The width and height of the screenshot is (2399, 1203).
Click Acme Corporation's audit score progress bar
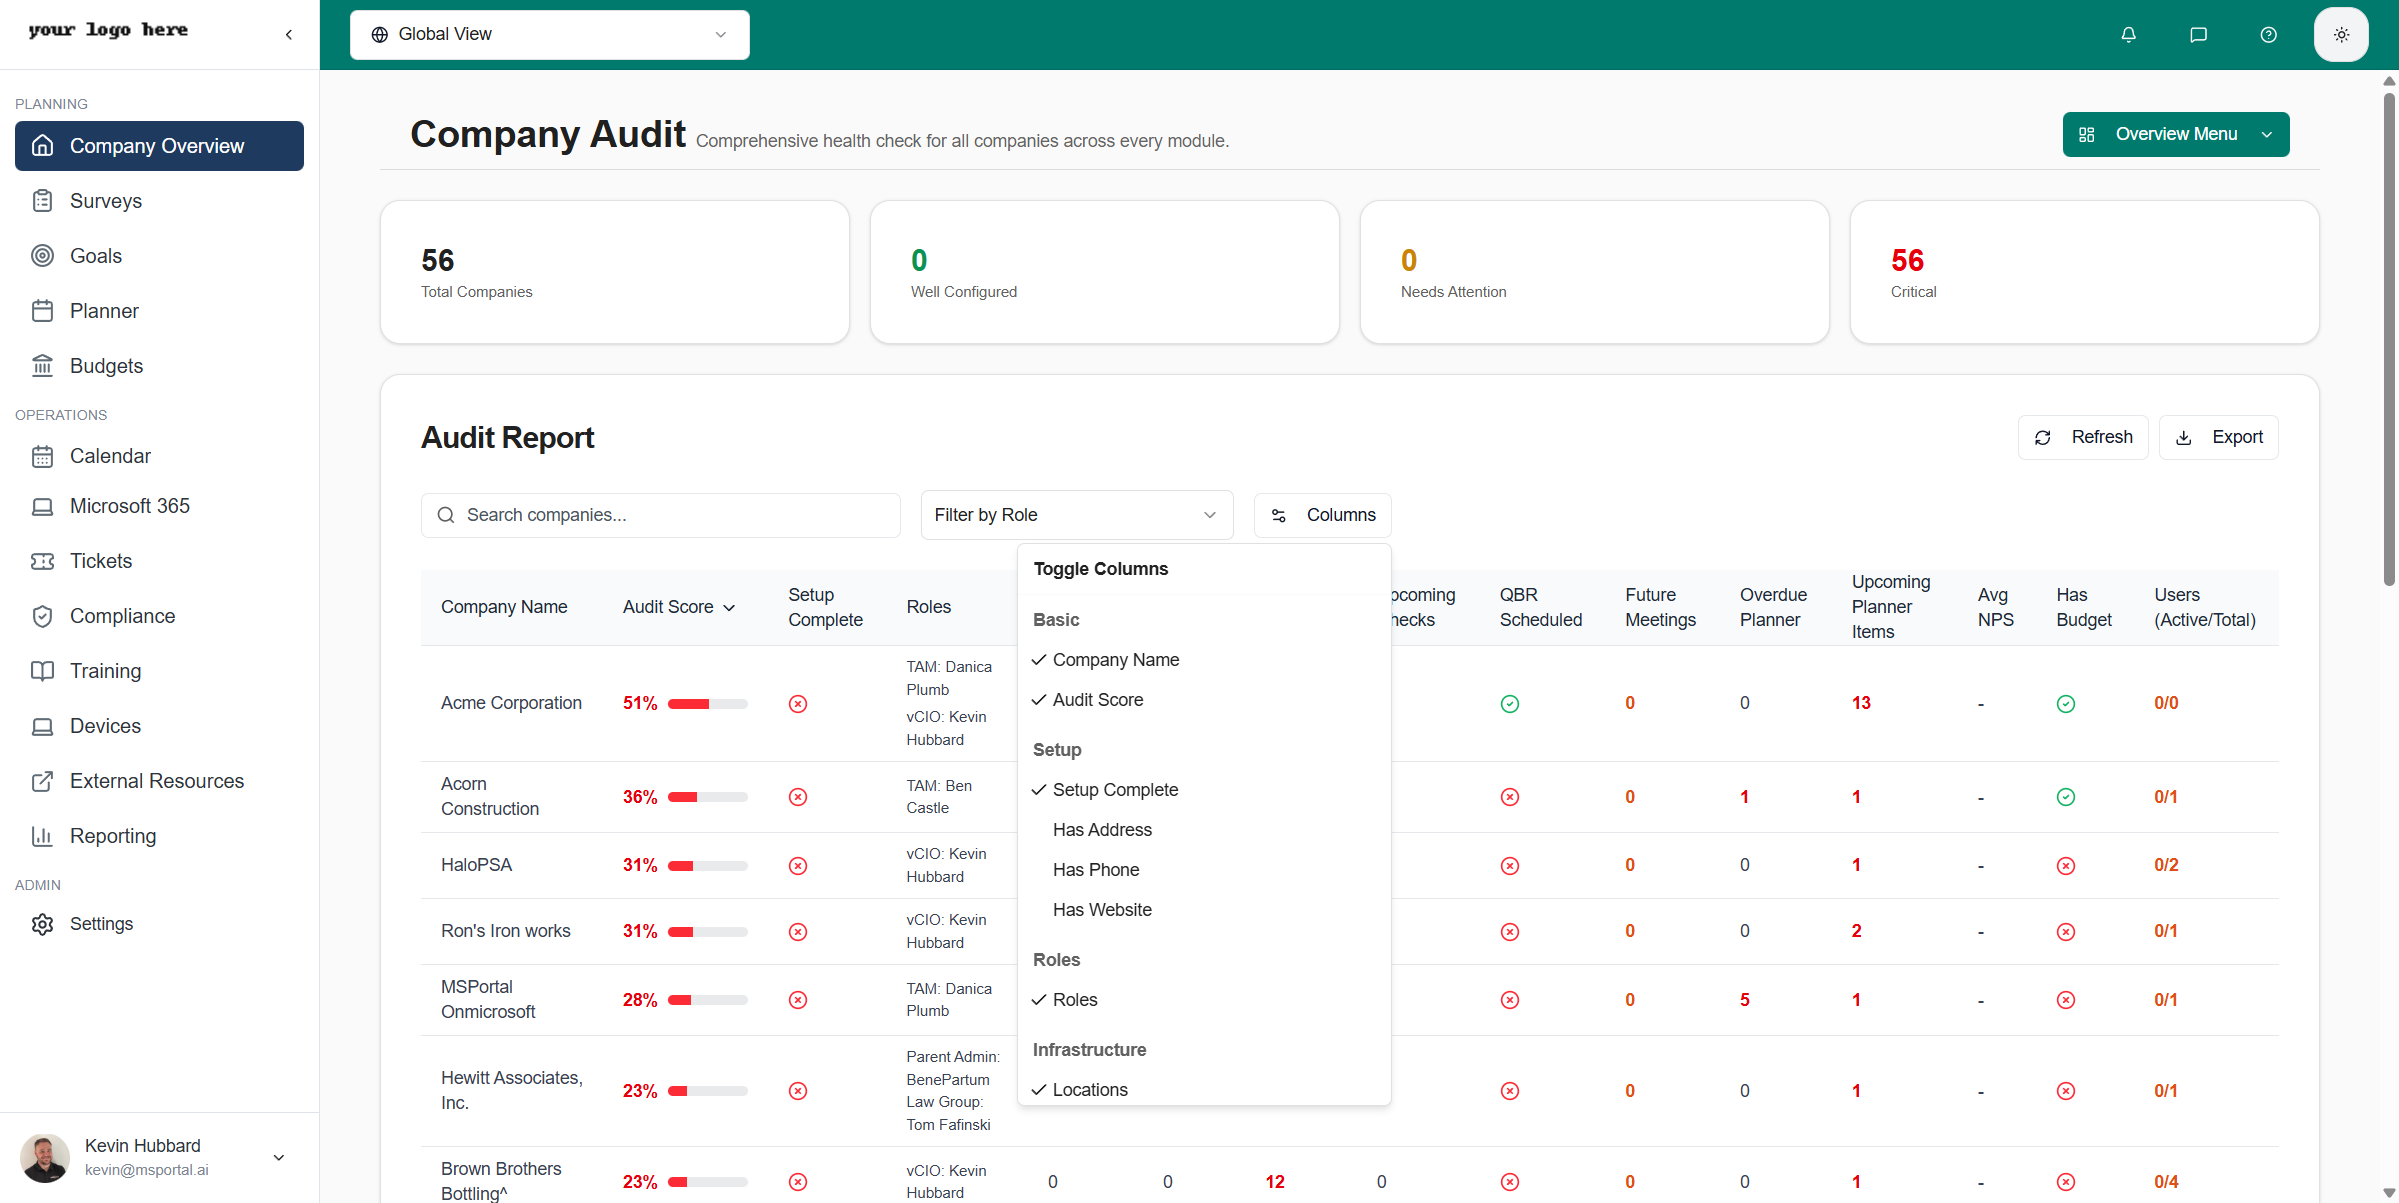(706, 703)
